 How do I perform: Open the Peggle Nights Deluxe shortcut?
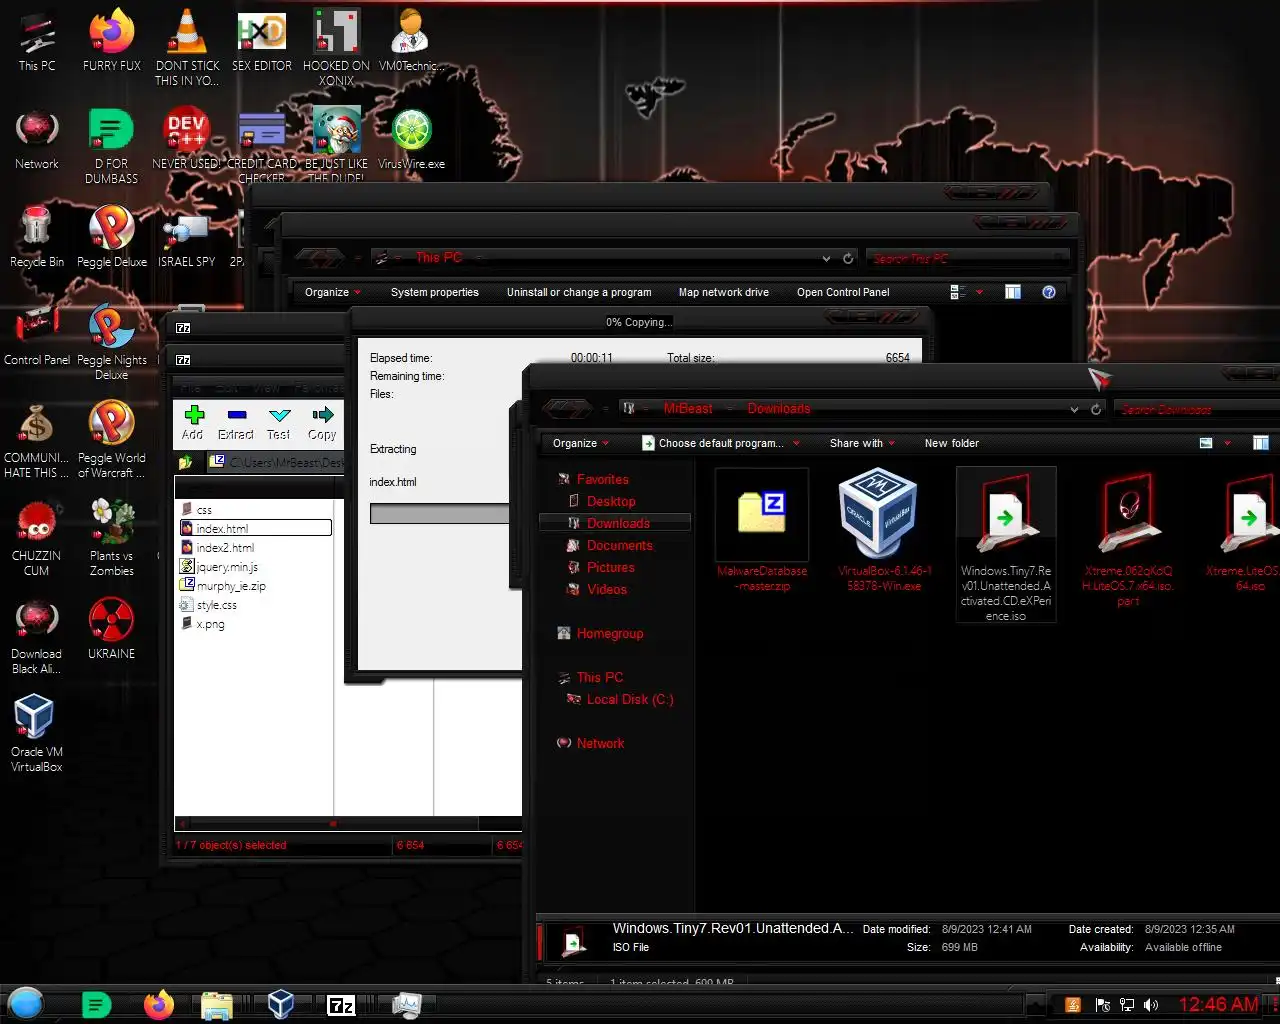(112, 342)
